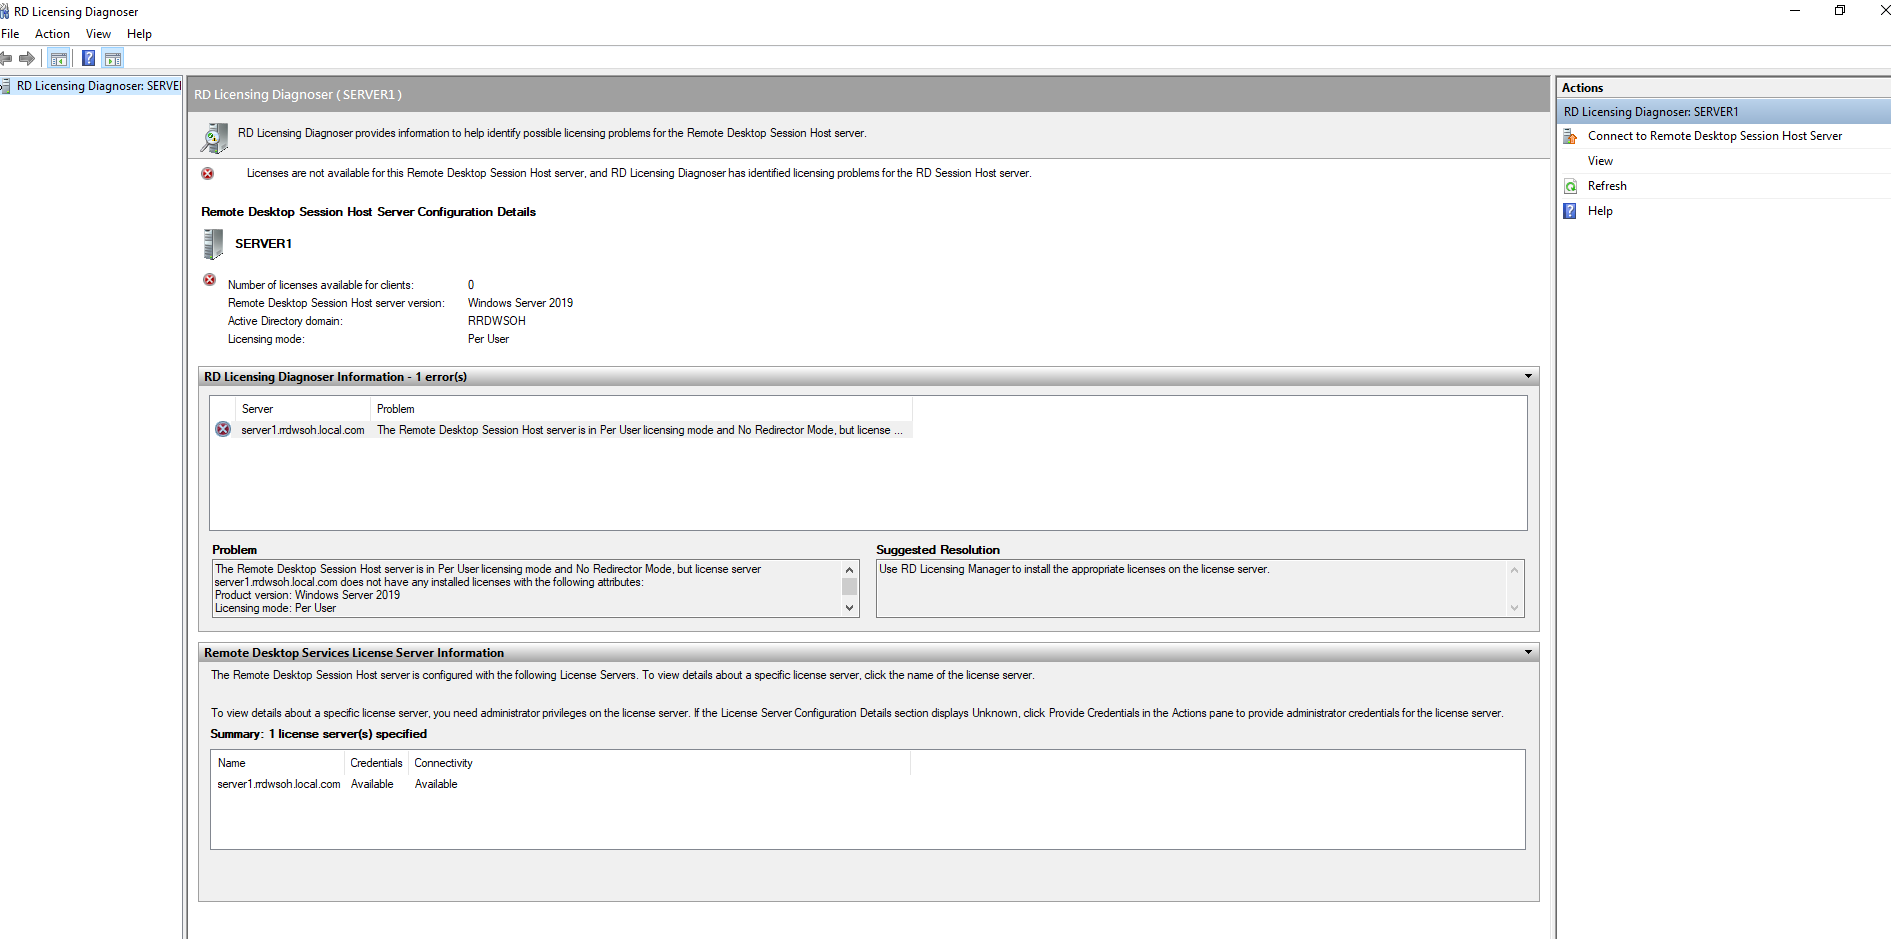This screenshot has width=1891, height=939.
Task: Collapse the License Server Information section
Action: tap(1527, 653)
